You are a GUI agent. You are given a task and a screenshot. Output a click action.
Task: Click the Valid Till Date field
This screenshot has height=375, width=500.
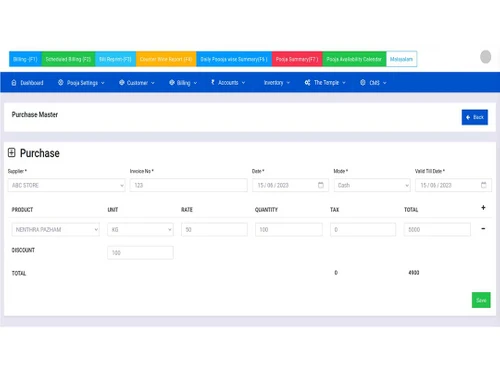tap(453, 185)
